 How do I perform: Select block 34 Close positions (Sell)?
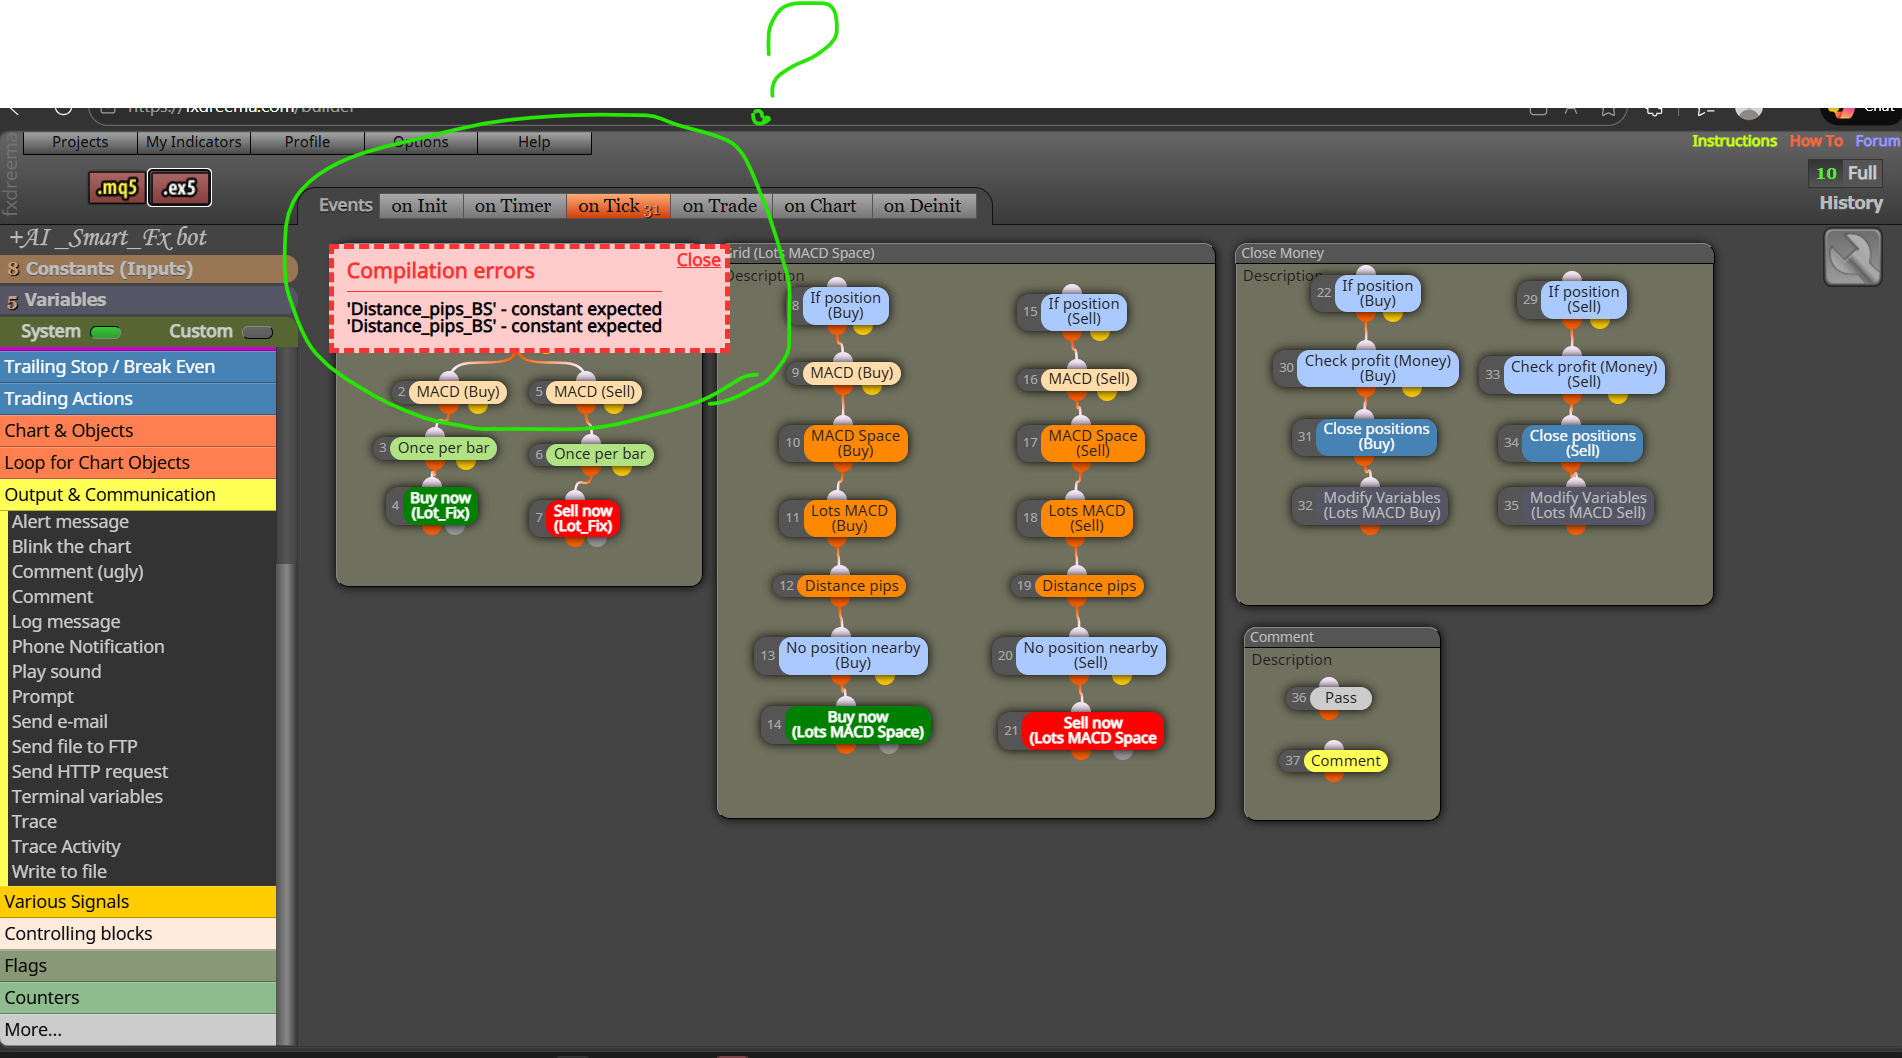pyautogui.click(x=1582, y=443)
